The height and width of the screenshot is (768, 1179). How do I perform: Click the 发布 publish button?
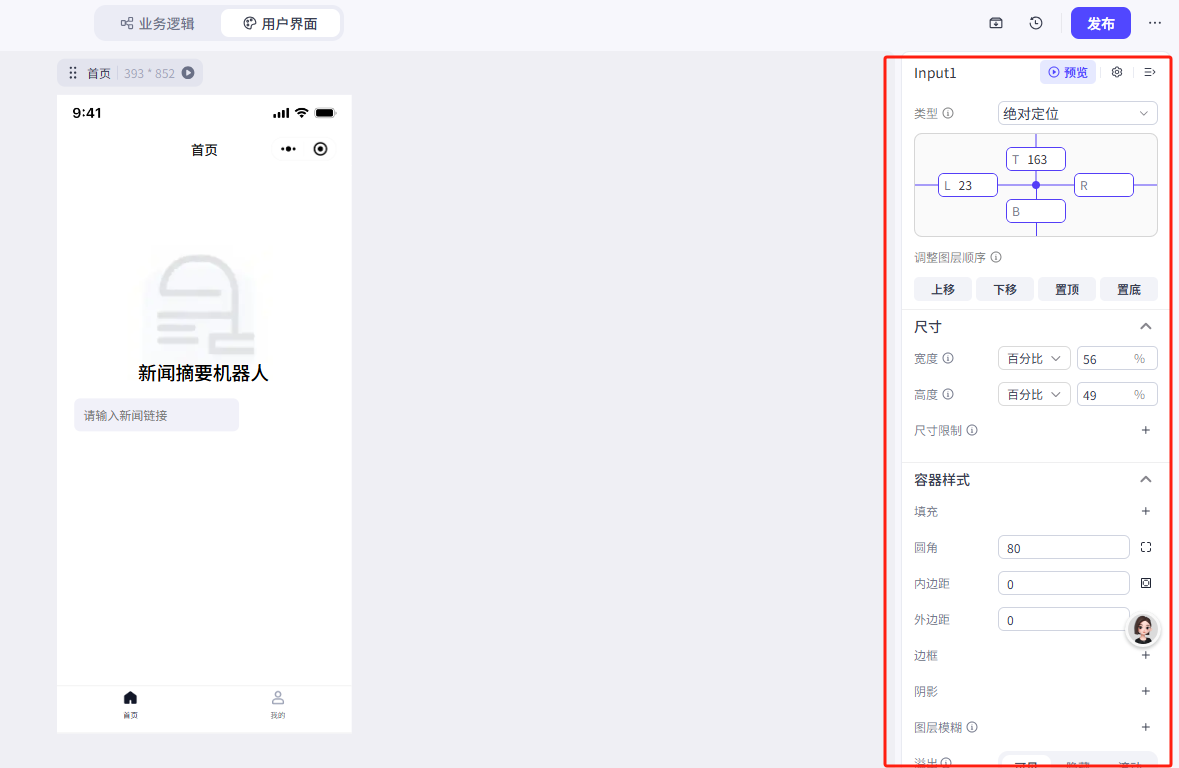coord(1100,23)
